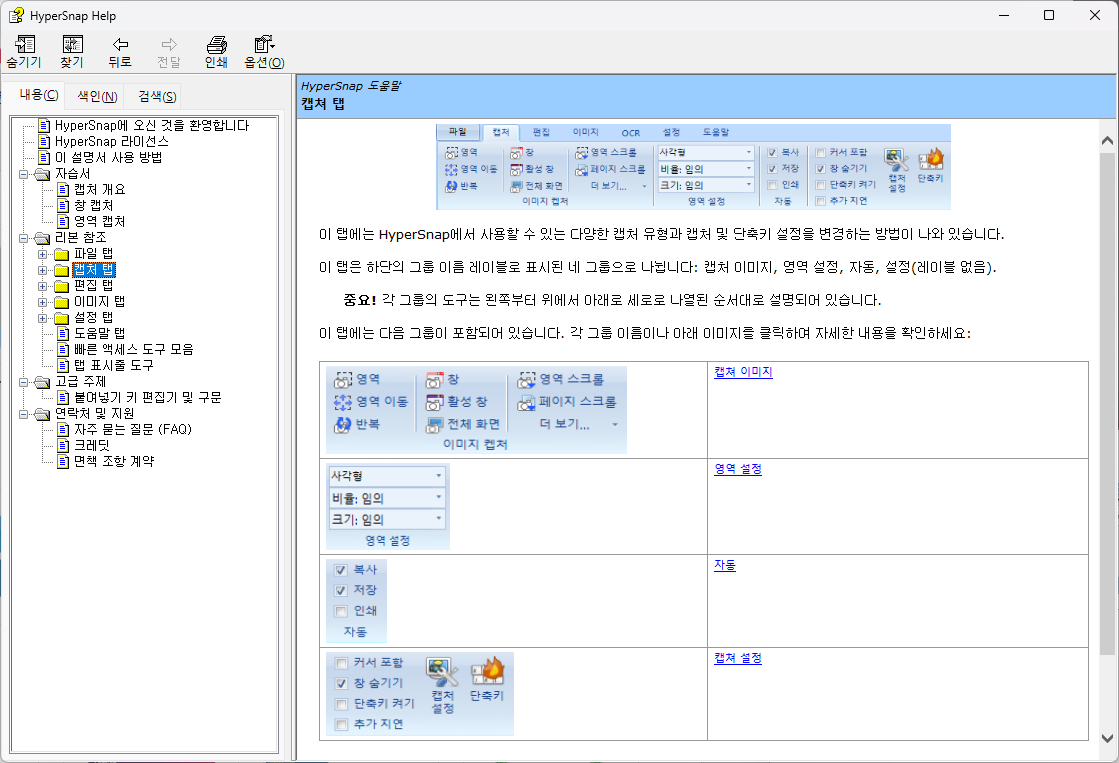Click the 전달 (Forward) arrow icon
Image resolution: width=1119 pixels, height=763 pixels.
click(x=169, y=45)
